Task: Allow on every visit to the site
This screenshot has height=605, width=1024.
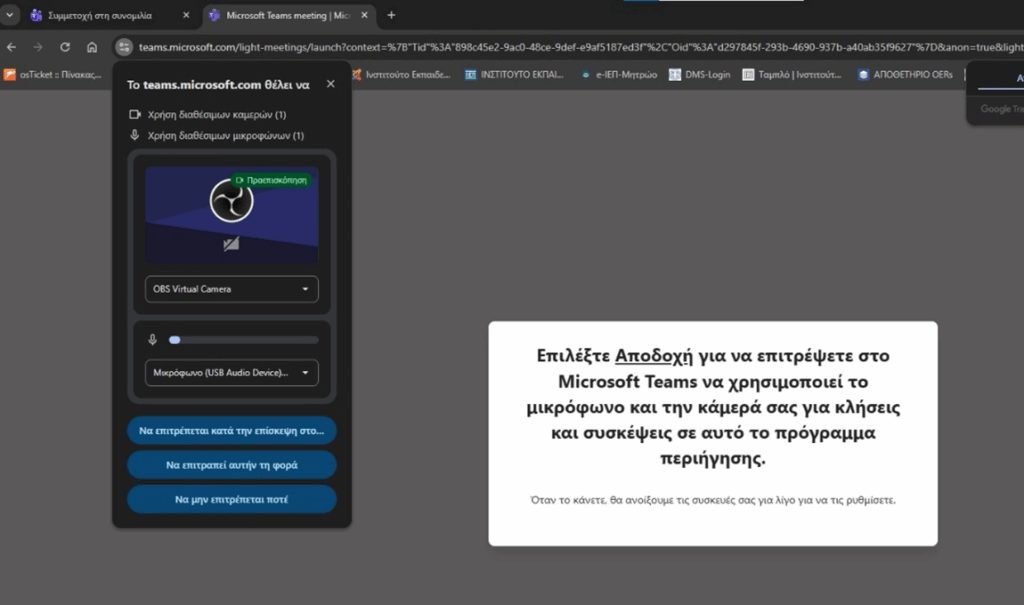Action: pyautogui.click(x=231, y=431)
